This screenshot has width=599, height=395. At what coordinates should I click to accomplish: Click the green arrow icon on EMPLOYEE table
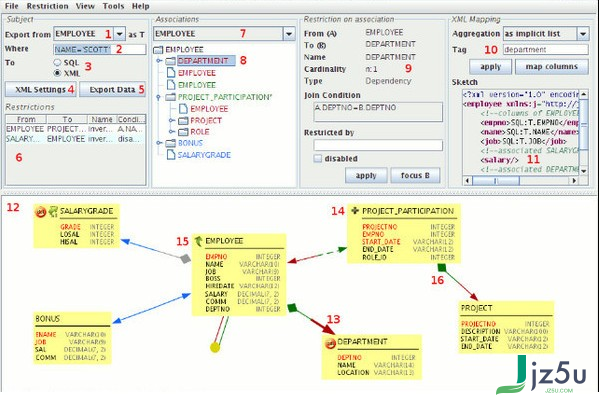point(198,241)
